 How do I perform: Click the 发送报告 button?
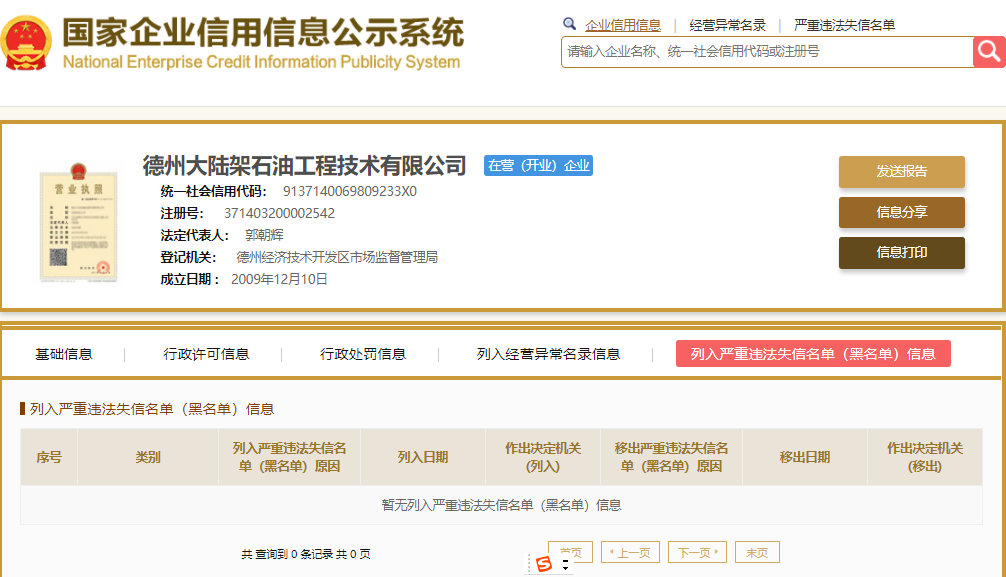click(x=901, y=171)
